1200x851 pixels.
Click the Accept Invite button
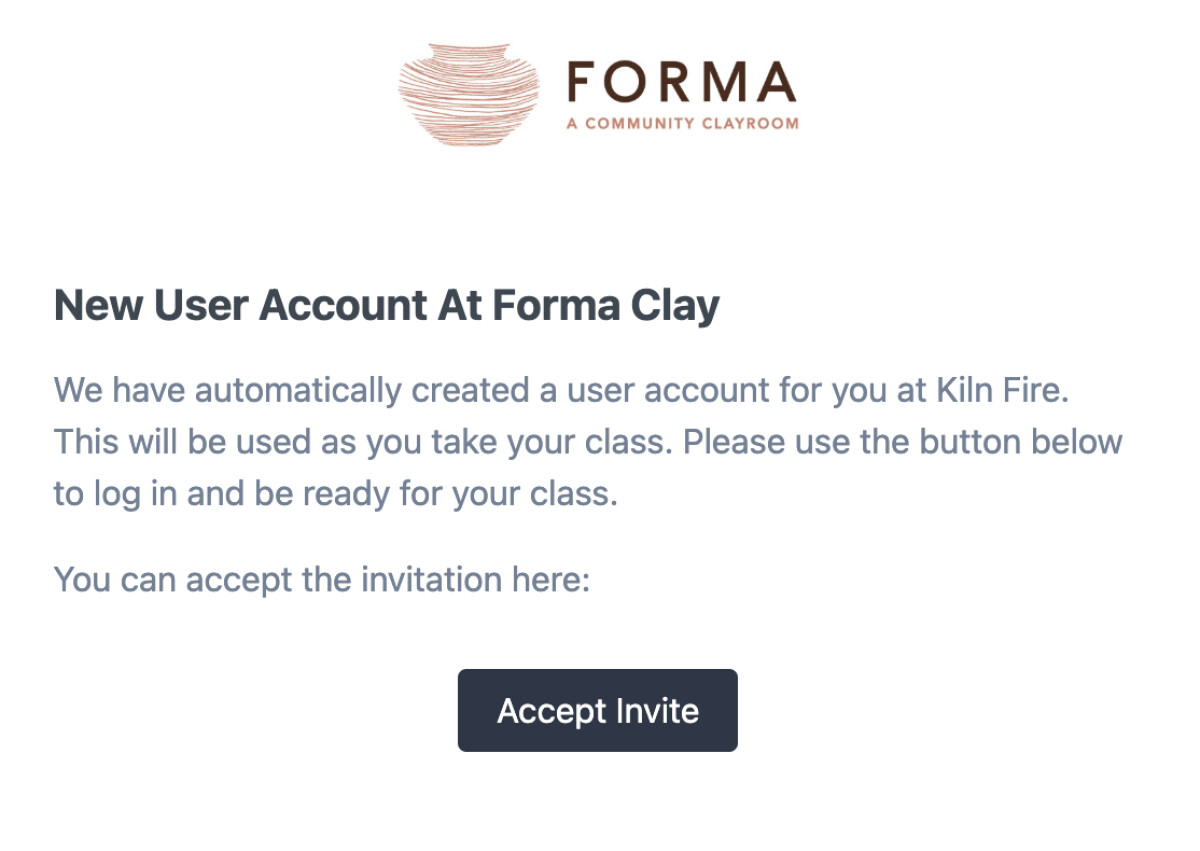597,710
